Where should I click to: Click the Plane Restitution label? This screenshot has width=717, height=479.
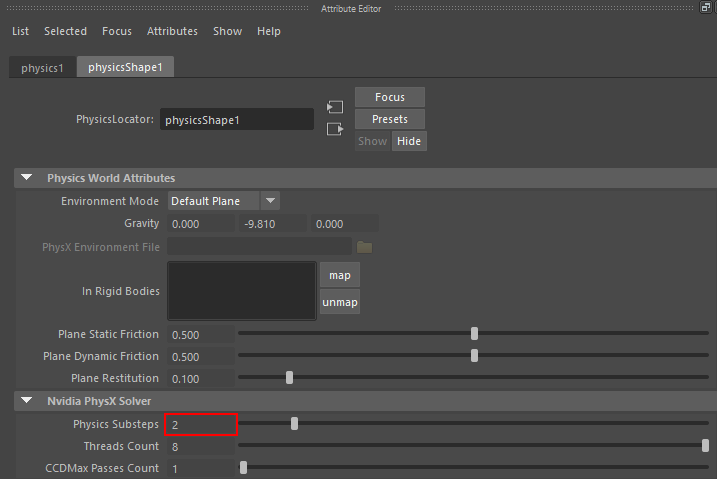coord(115,378)
